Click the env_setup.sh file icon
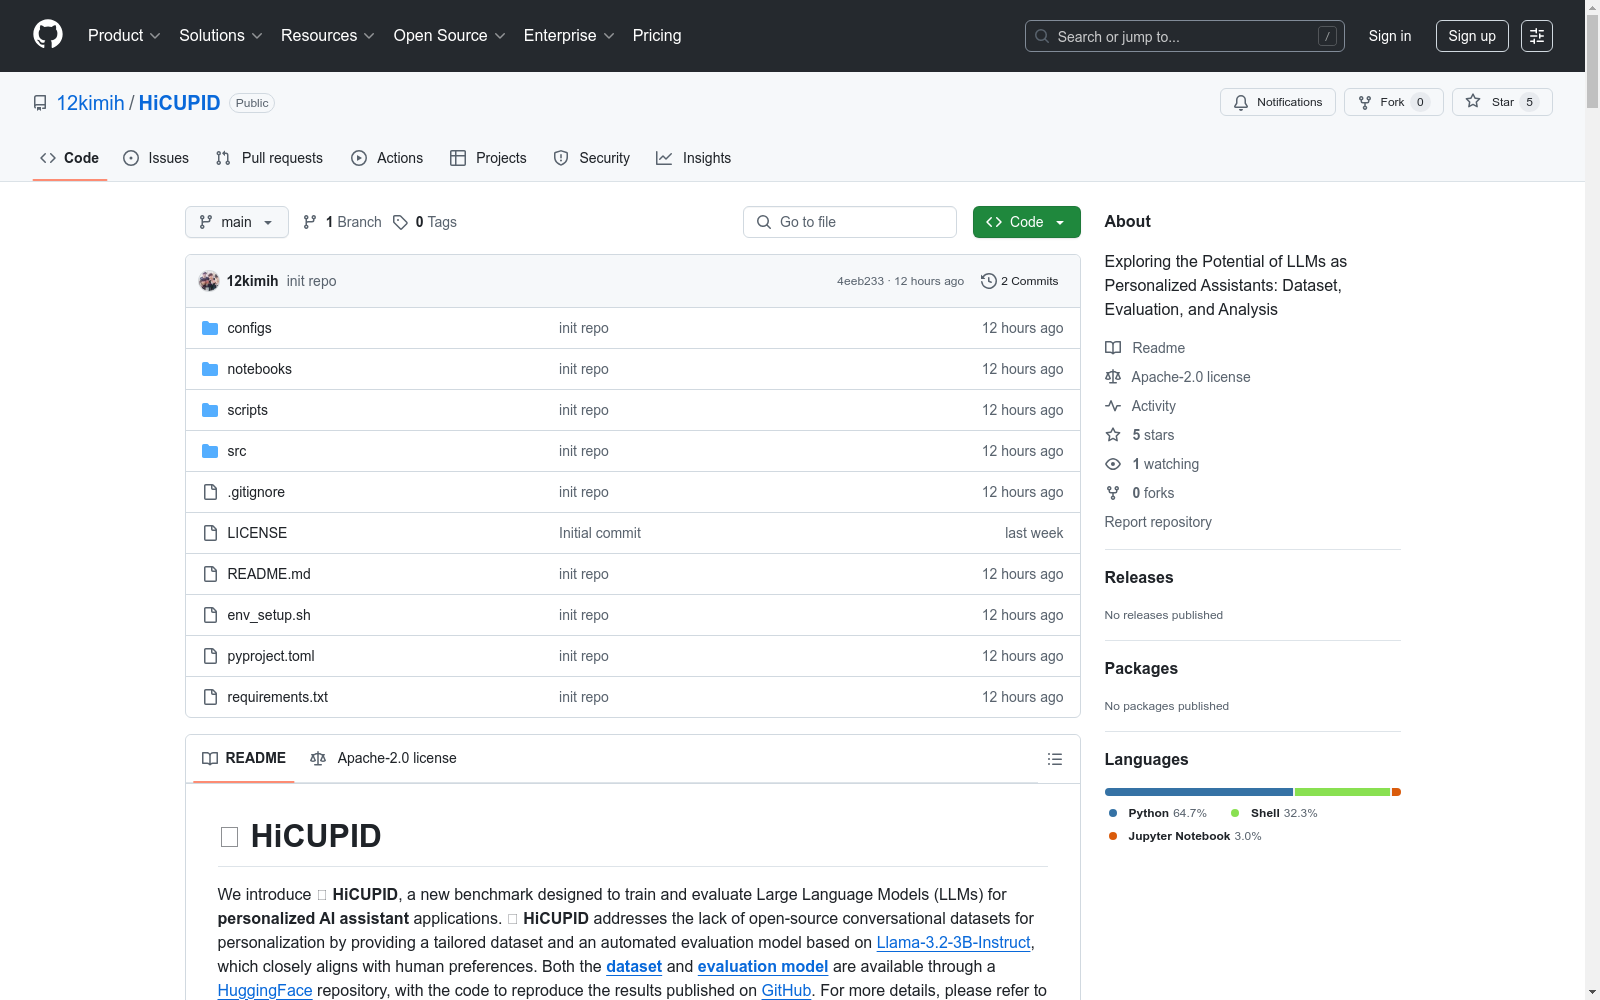The height and width of the screenshot is (1000, 1600). [210, 615]
